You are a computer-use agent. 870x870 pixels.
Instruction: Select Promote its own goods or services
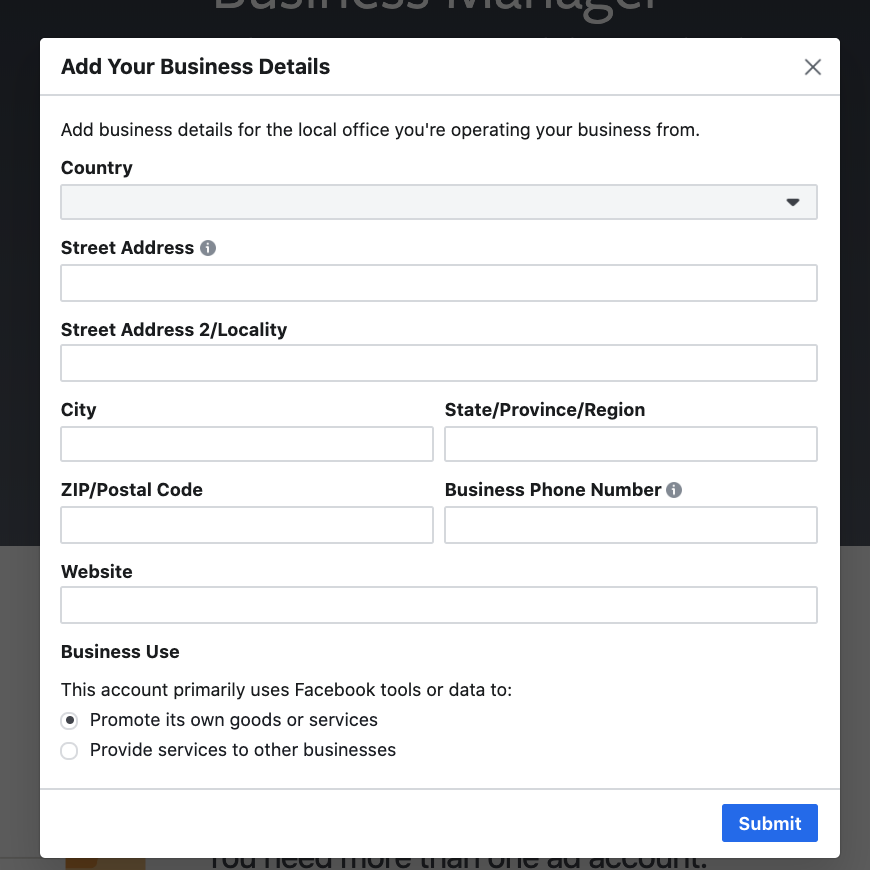pyautogui.click(x=69, y=720)
